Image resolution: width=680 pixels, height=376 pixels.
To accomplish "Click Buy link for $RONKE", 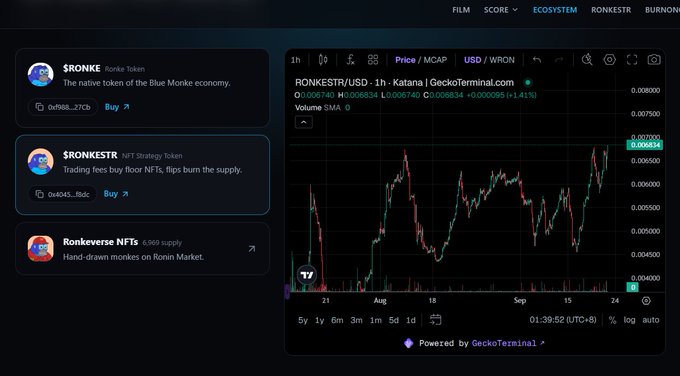I will tap(117, 107).
